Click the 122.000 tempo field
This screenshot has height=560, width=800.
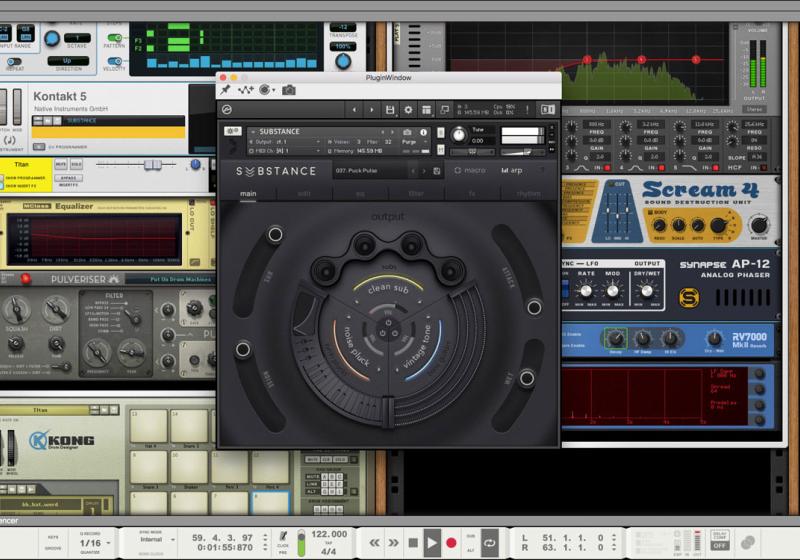[329, 534]
